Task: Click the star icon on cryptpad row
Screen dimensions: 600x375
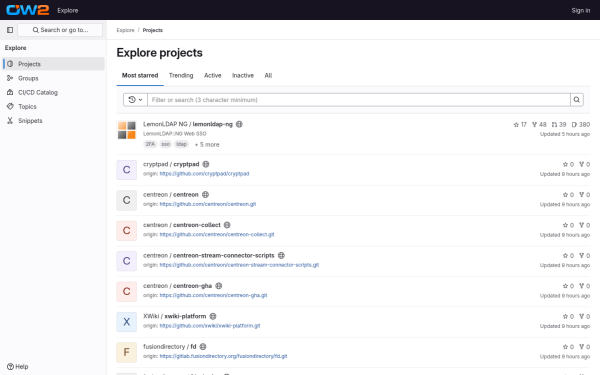Action: pyautogui.click(x=565, y=164)
